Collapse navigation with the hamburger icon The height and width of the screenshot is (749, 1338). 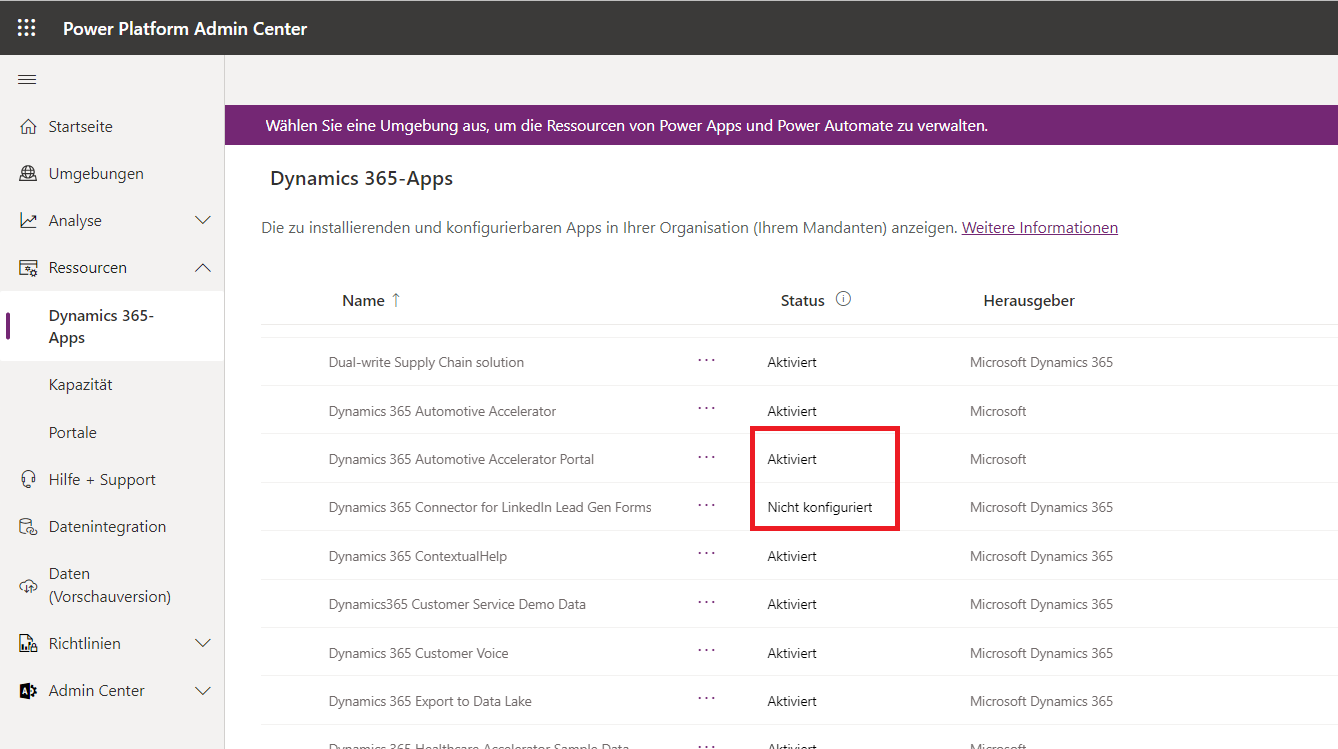pos(27,80)
